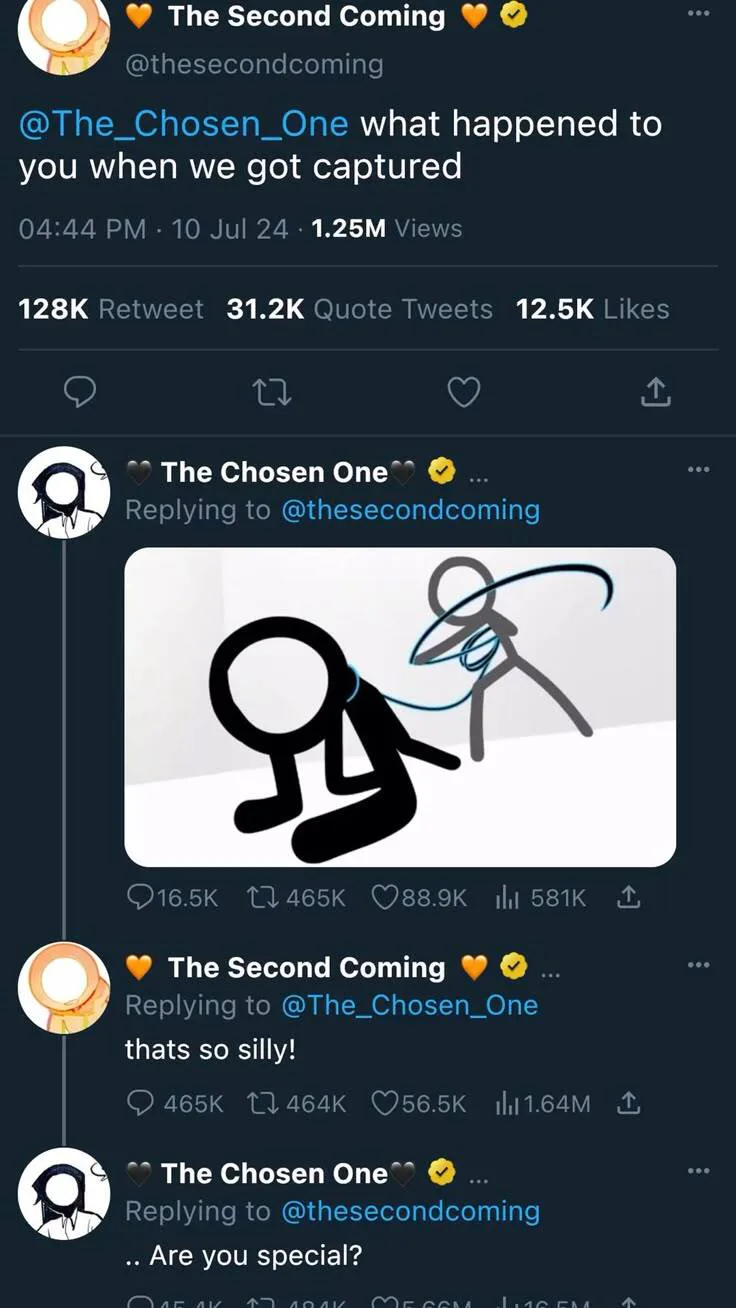
Task: Open more options on "thats so silly!" reply
Action: pyautogui.click(x=699, y=965)
